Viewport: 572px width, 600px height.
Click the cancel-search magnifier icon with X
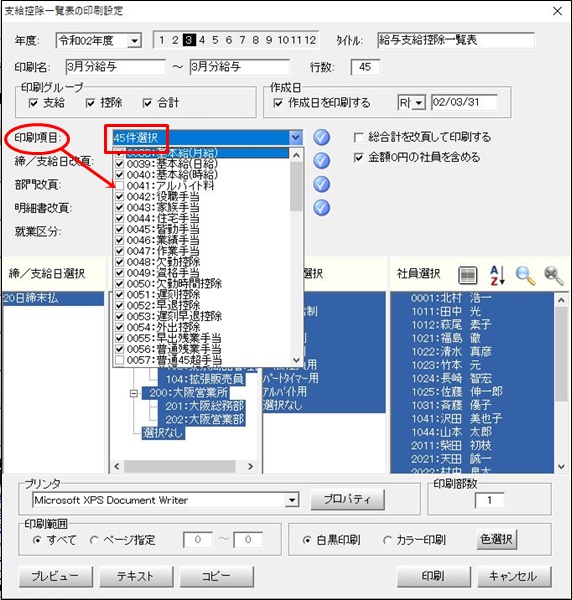[554, 276]
